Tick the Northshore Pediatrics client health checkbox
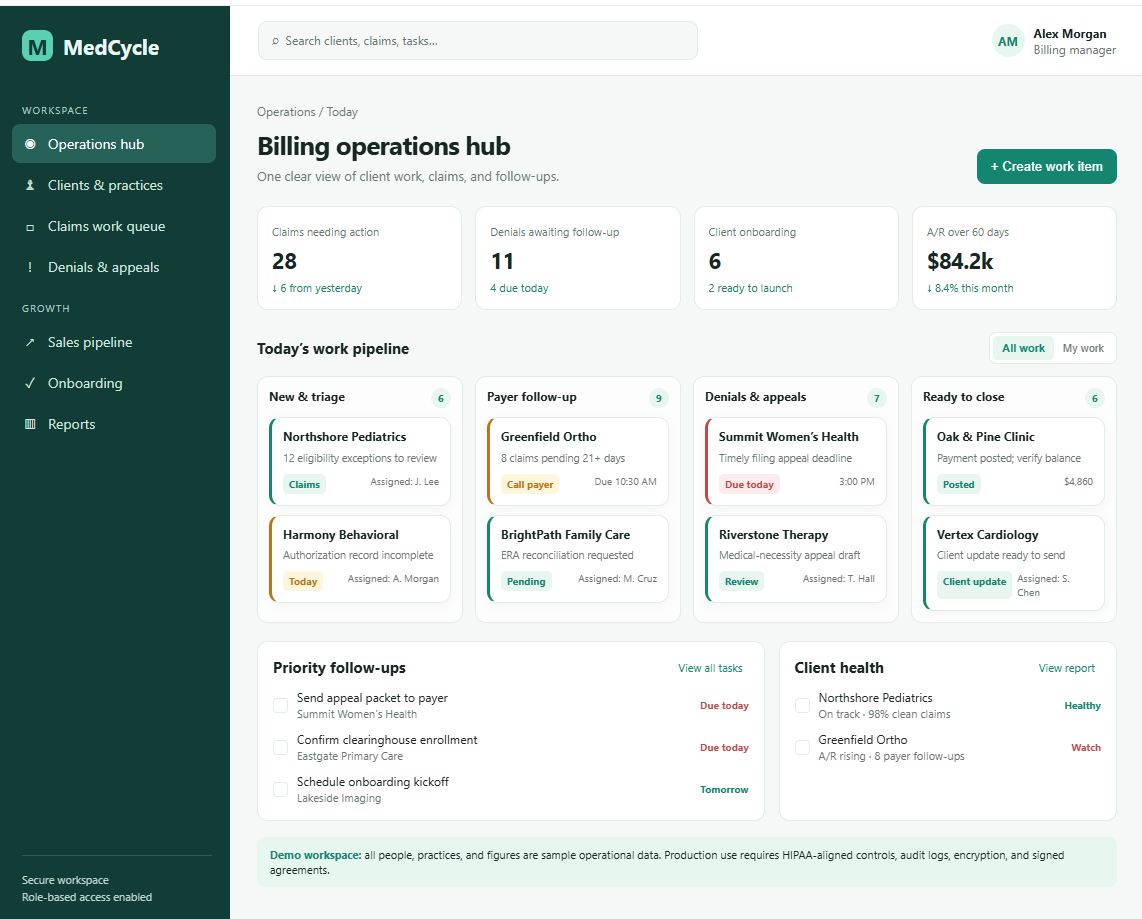The height and width of the screenshot is (919, 1142). pos(802,705)
